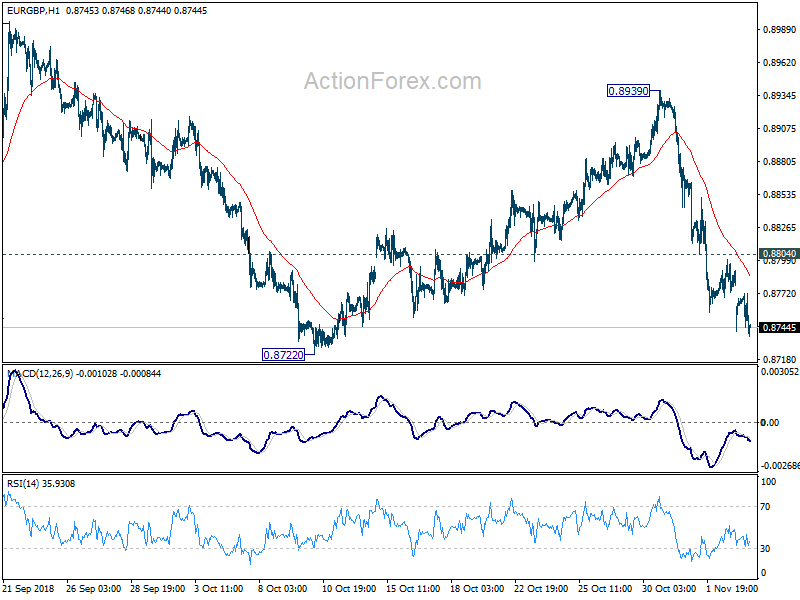Click the 10 Oct 19:00 time label
800x600 pixels.
point(349,588)
